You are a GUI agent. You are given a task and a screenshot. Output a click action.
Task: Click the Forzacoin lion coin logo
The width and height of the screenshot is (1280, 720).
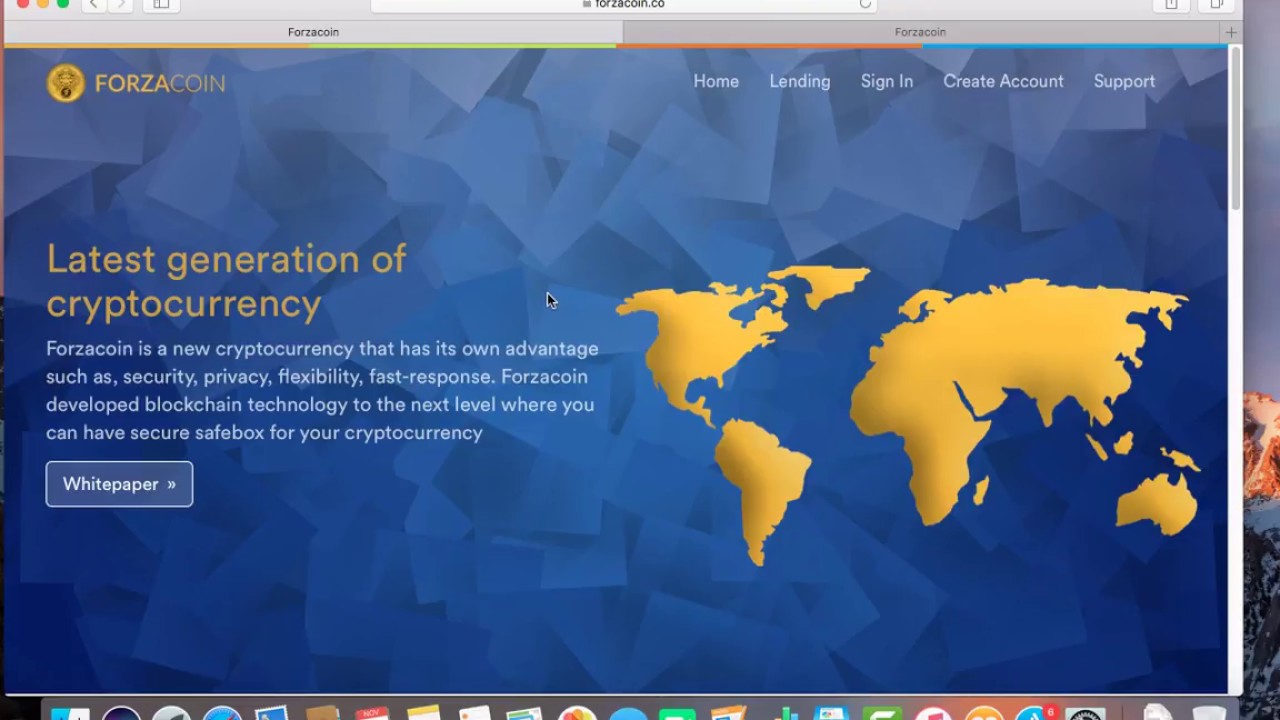pyautogui.click(x=66, y=83)
